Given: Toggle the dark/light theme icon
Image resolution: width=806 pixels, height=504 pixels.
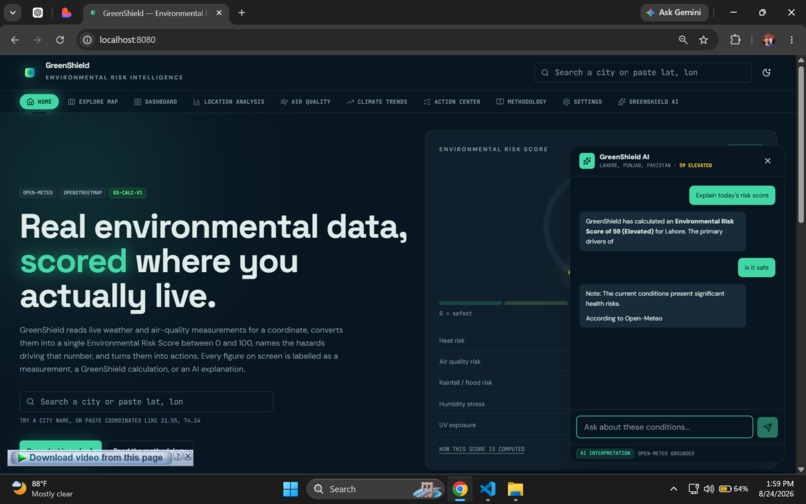Looking at the screenshot, I should (x=766, y=73).
